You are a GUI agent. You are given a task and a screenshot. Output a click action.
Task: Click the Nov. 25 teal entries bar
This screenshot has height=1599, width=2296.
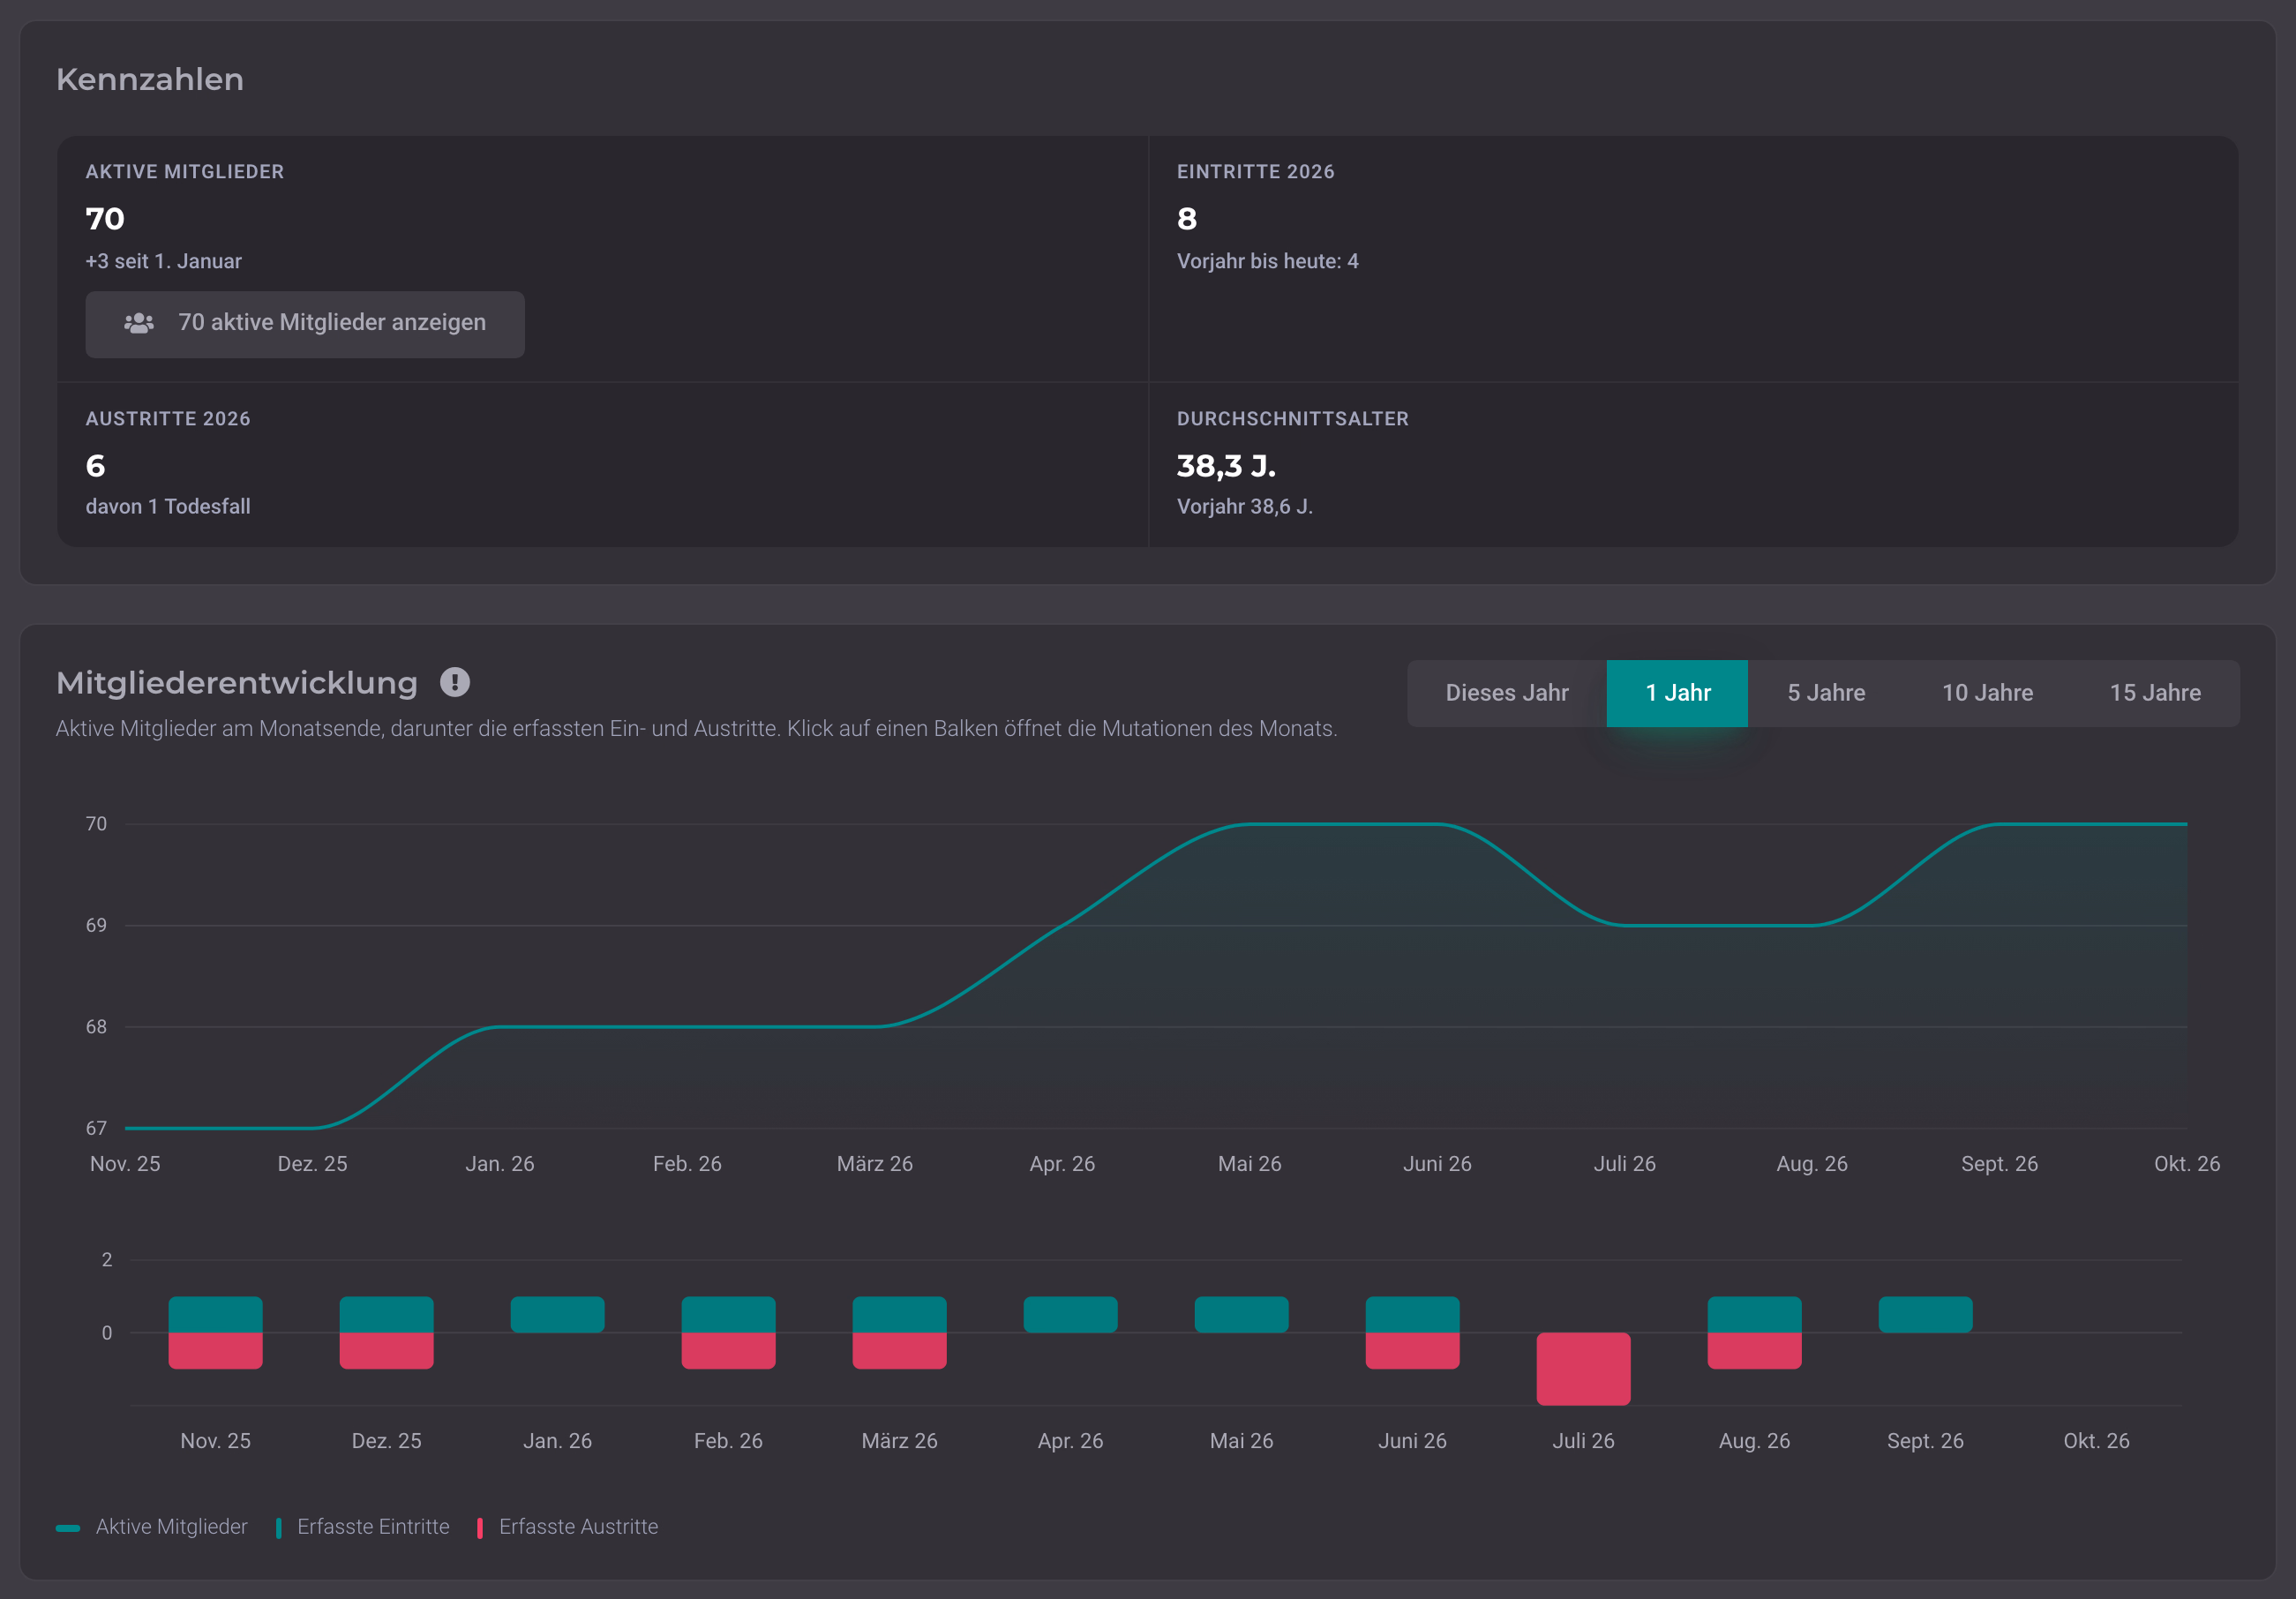(215, 1315)
